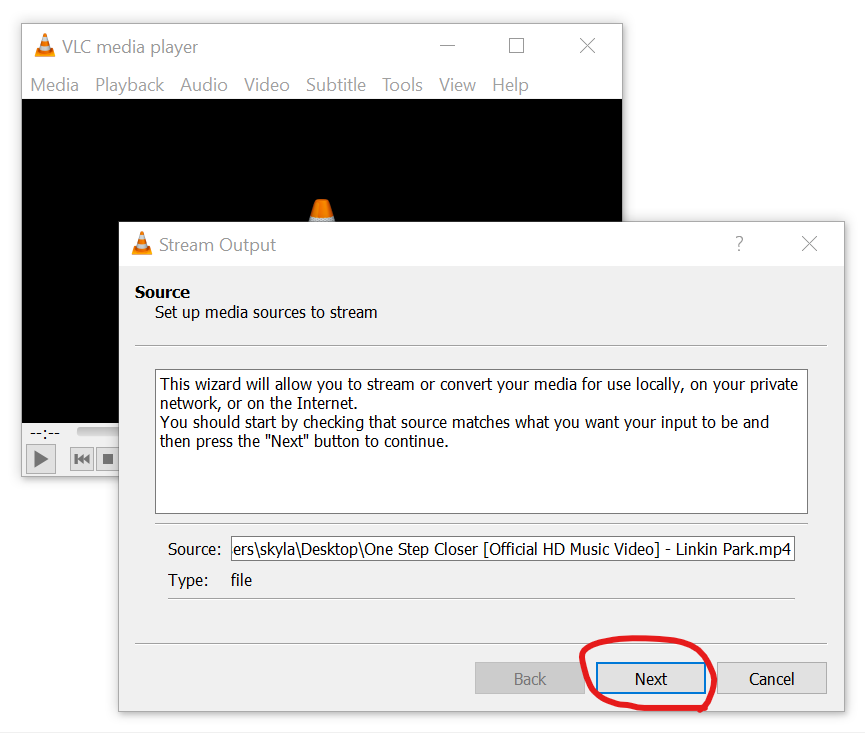Click the Previous track button in VLC

82,459
